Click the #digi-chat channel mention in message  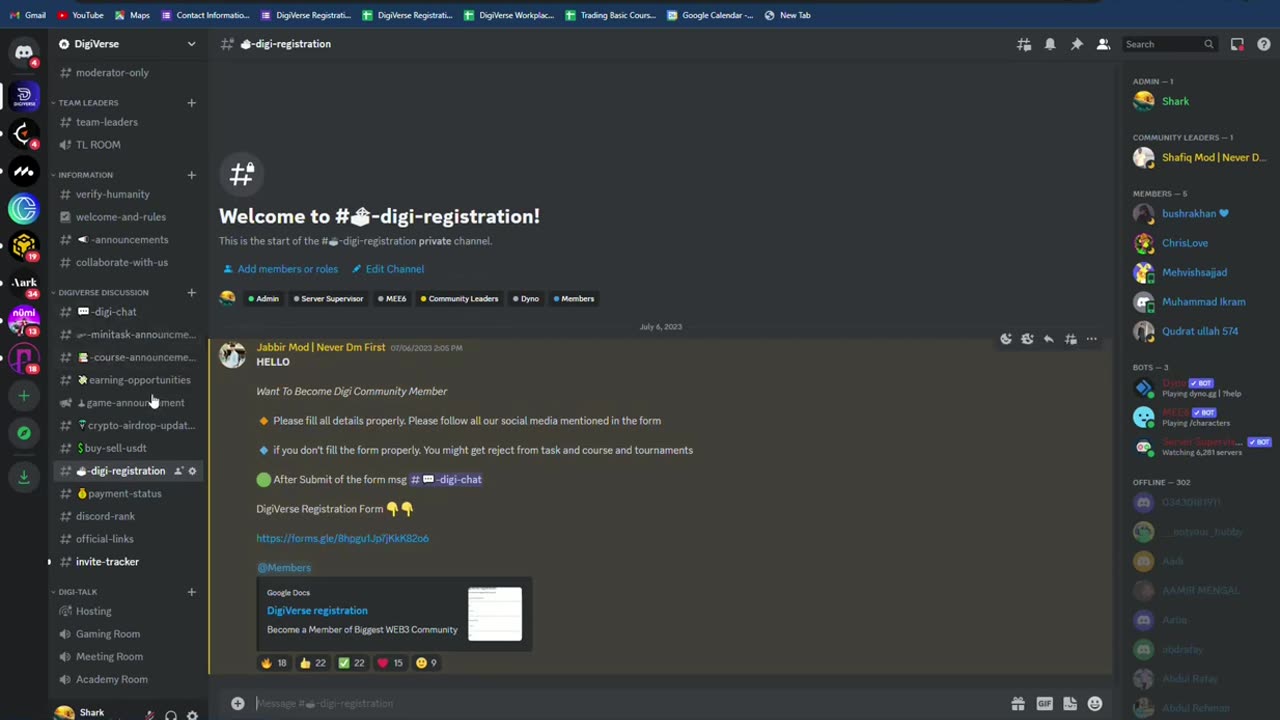click(446, 479)
